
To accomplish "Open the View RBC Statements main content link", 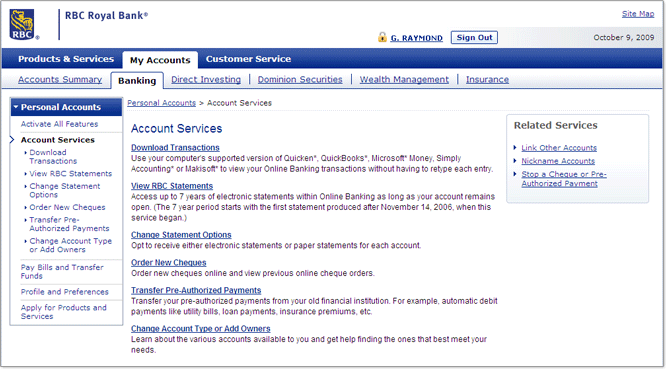I will [172, 186].
